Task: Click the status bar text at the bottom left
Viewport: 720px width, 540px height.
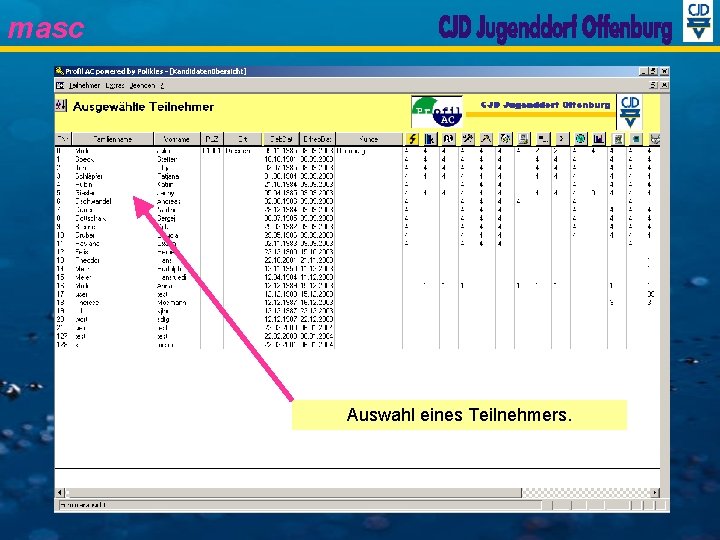Action: 83,505
